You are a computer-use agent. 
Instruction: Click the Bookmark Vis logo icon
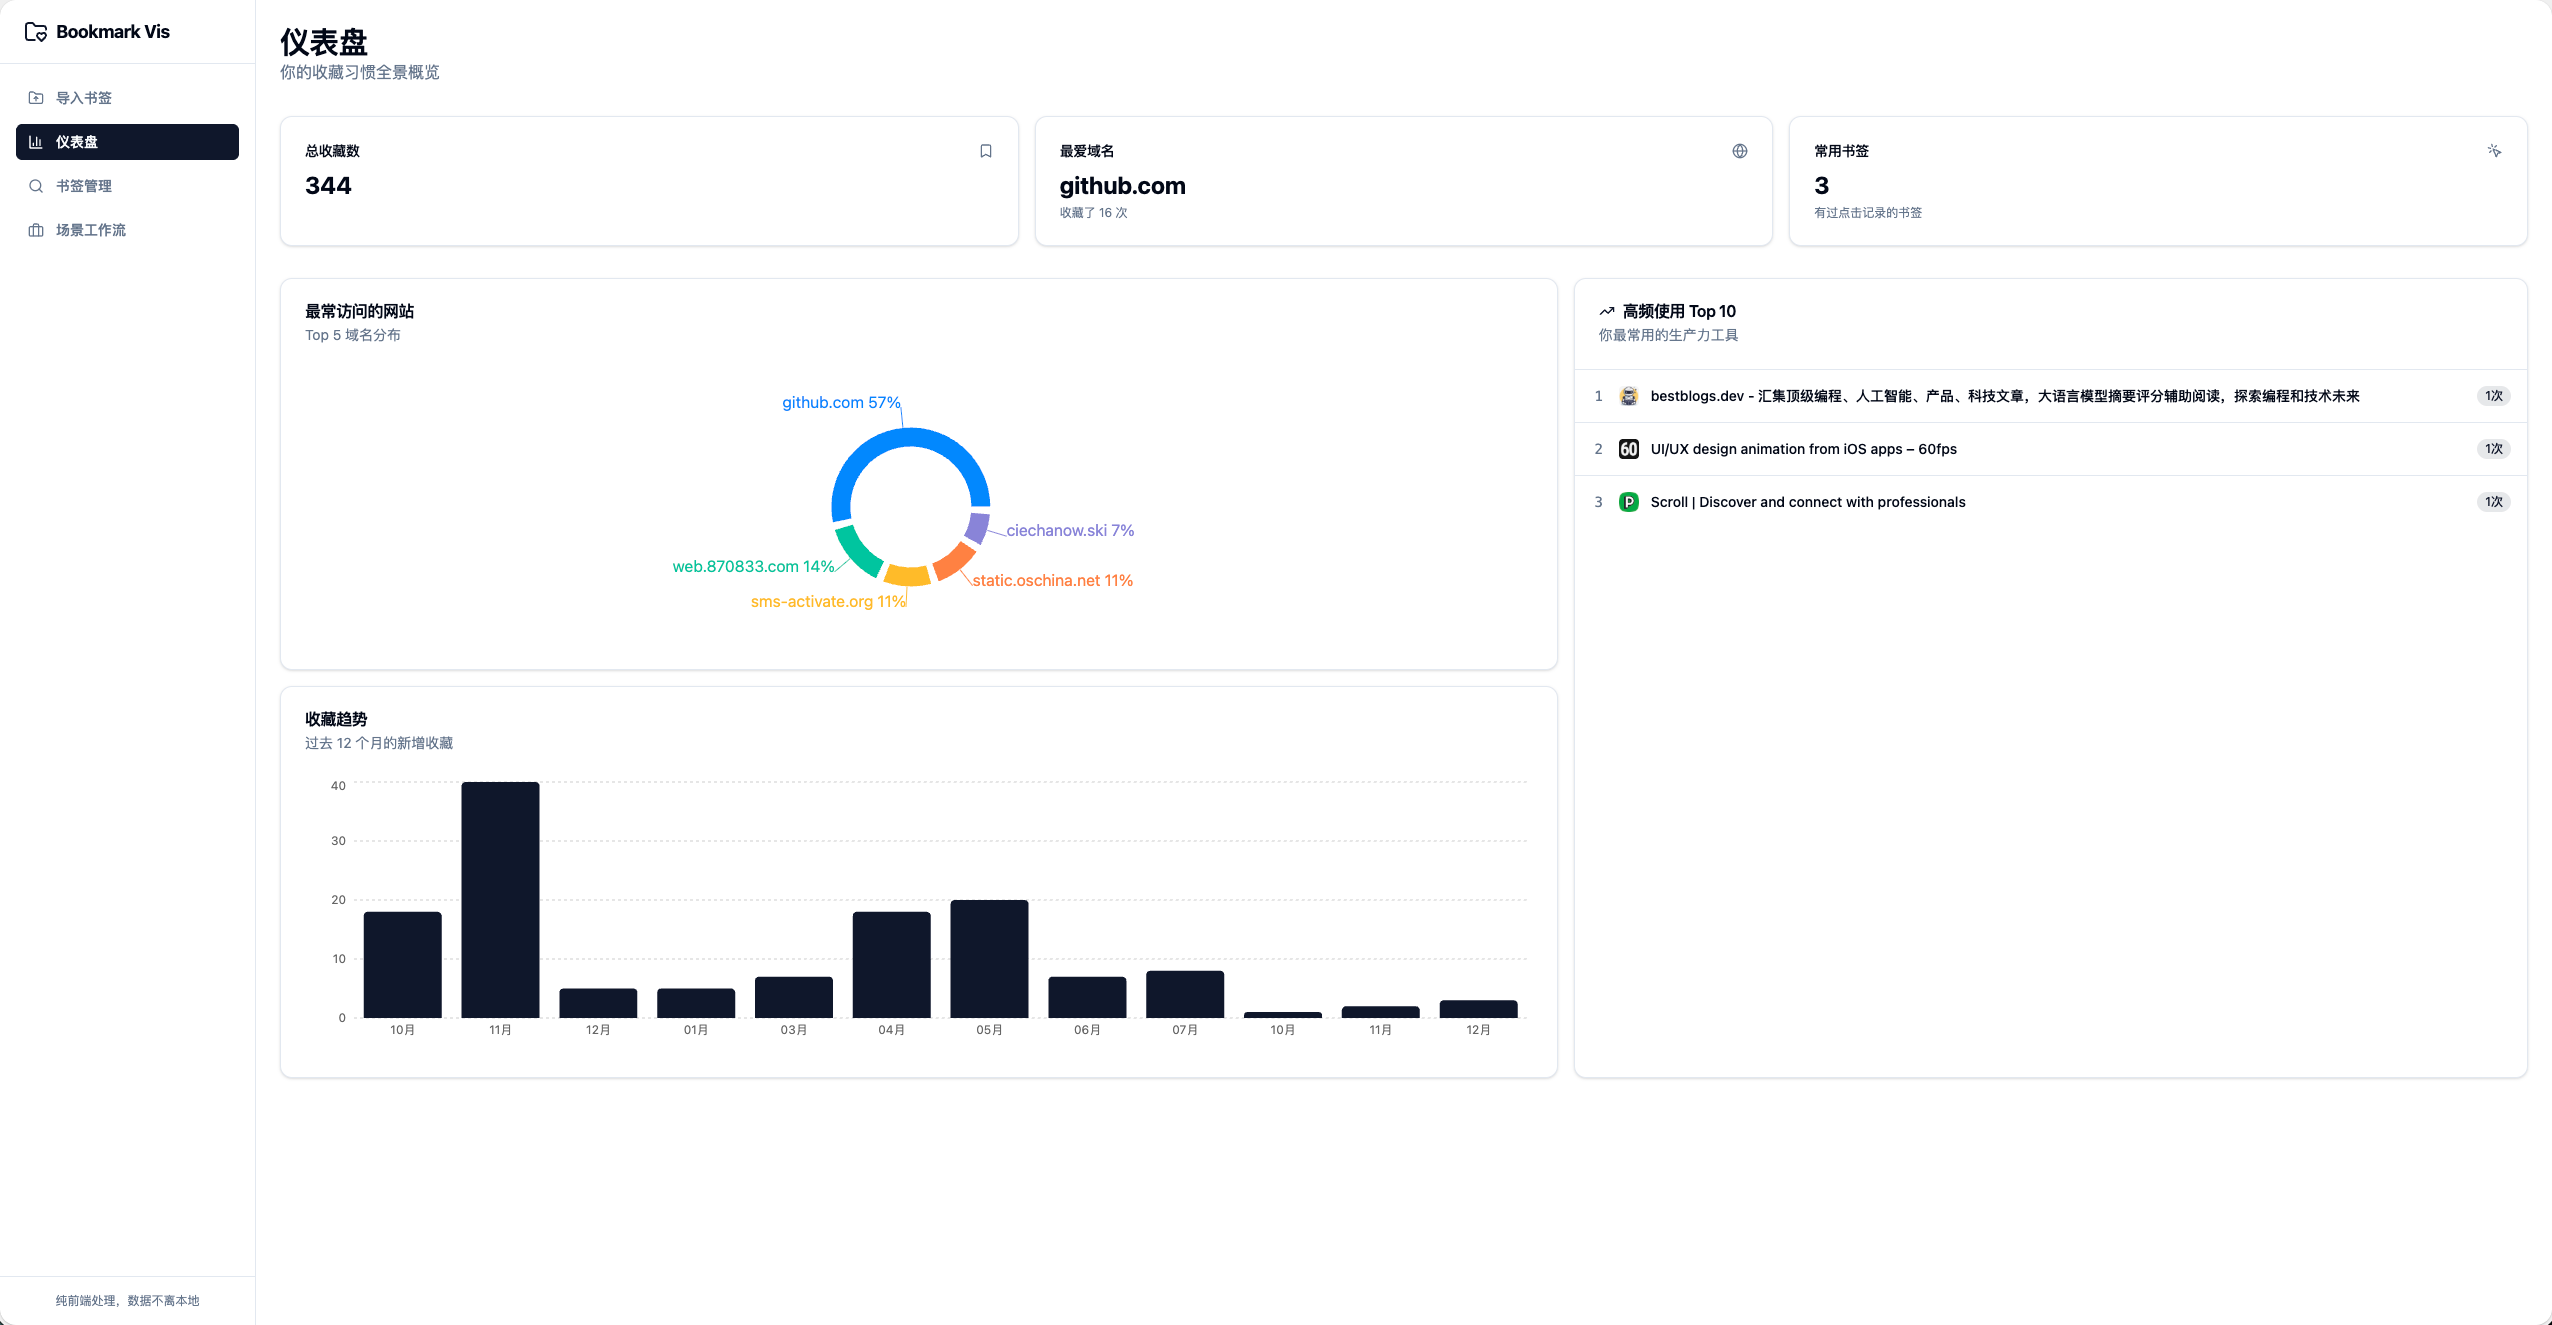click(x=36, y=32)
